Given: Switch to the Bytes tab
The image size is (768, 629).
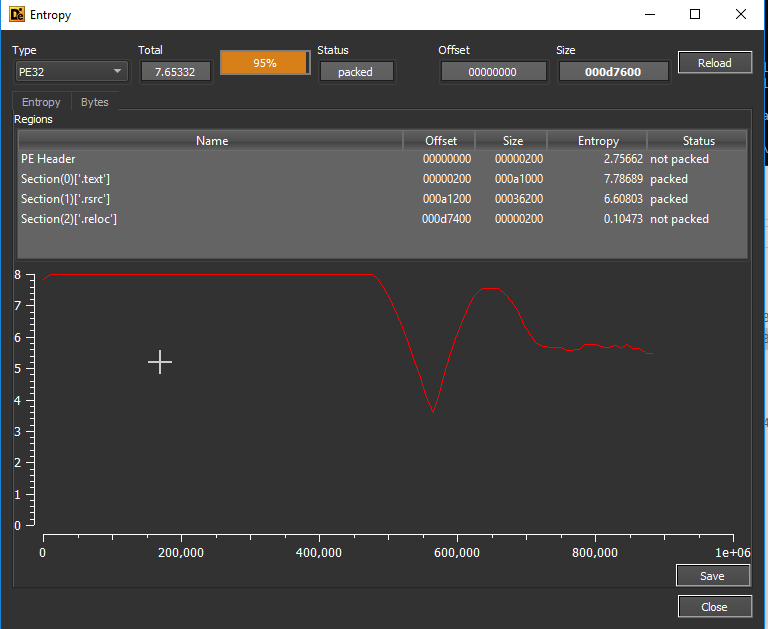Looking at the screenshot, I should [x=95, y=102].
